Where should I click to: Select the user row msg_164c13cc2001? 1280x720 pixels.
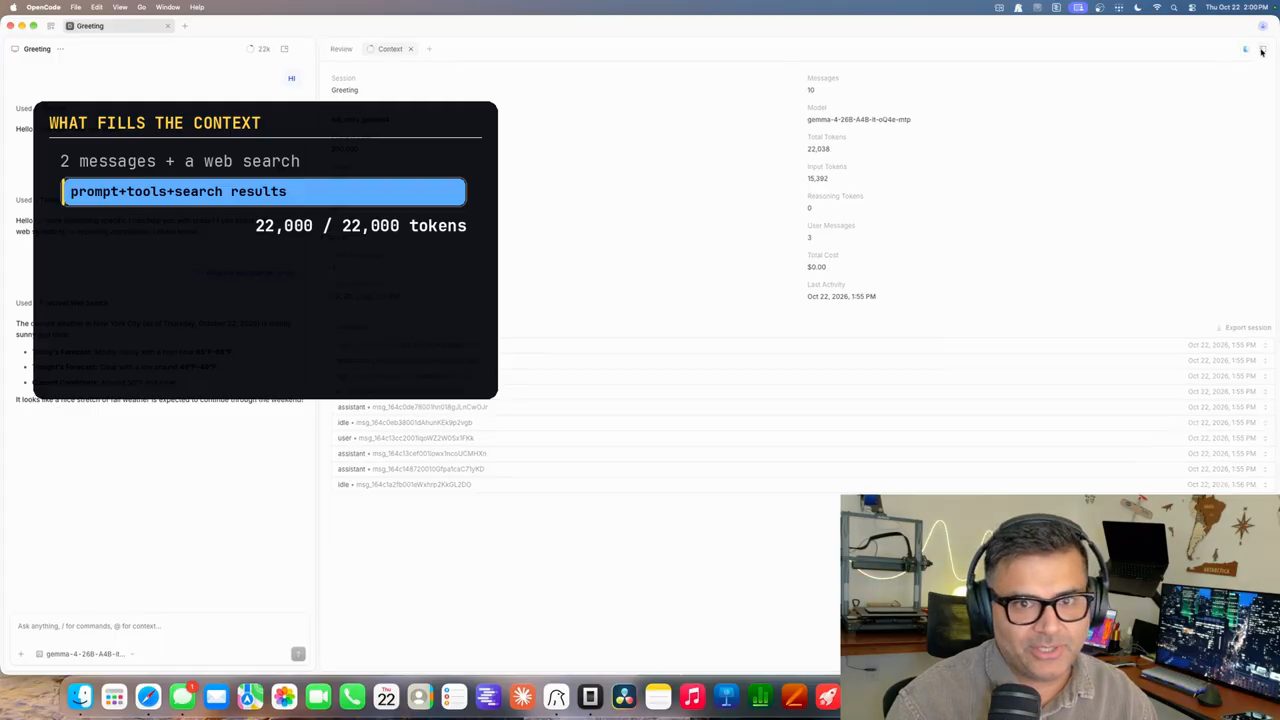(x=803, y=438)
